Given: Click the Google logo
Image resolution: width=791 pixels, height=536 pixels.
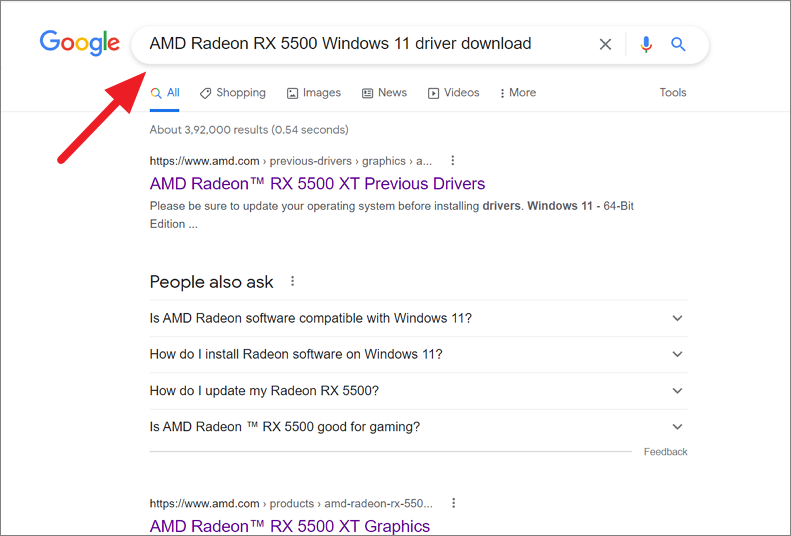Looking at the screenshot, I should coord(80,43).
